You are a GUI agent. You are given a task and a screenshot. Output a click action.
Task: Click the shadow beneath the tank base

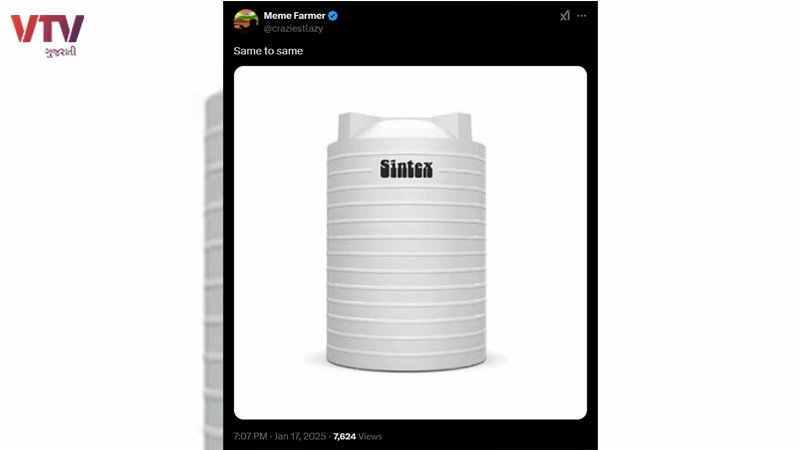406,365
